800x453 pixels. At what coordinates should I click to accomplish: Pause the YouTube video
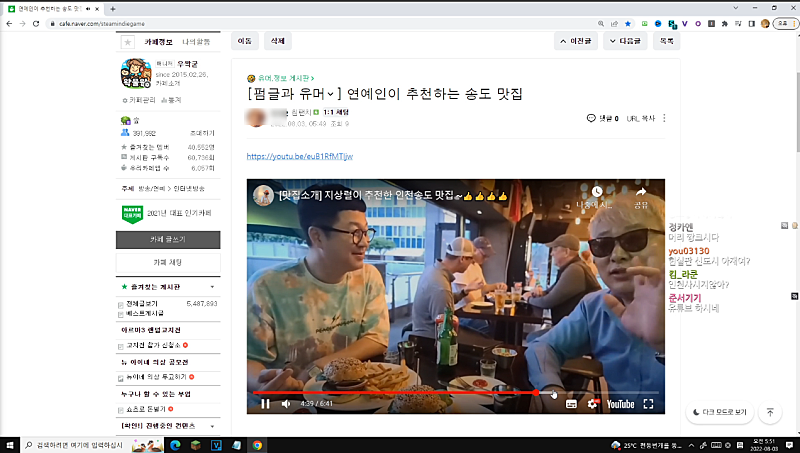pos(265,404)
